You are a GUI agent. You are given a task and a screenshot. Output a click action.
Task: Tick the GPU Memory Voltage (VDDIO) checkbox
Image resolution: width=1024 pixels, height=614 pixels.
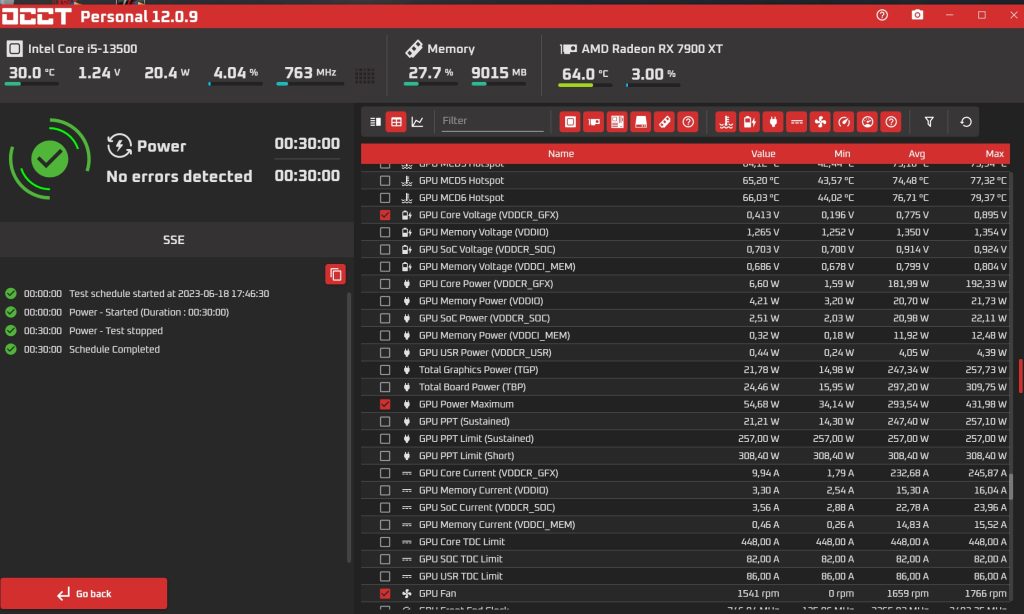(x=385, y=232)
